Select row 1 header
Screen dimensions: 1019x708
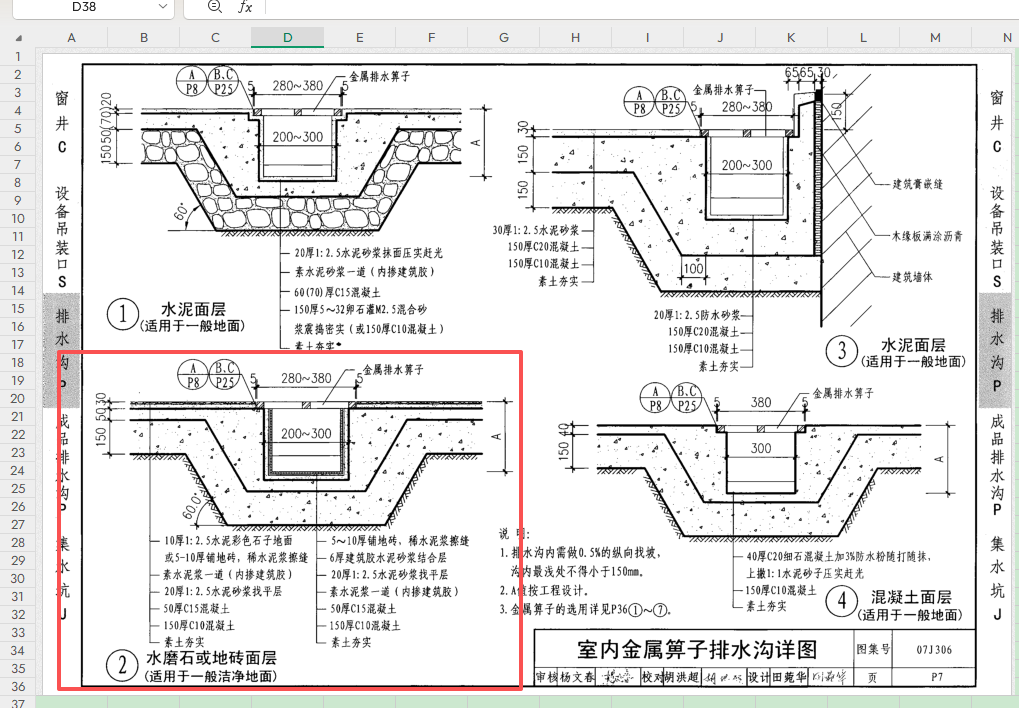[18, 57]
